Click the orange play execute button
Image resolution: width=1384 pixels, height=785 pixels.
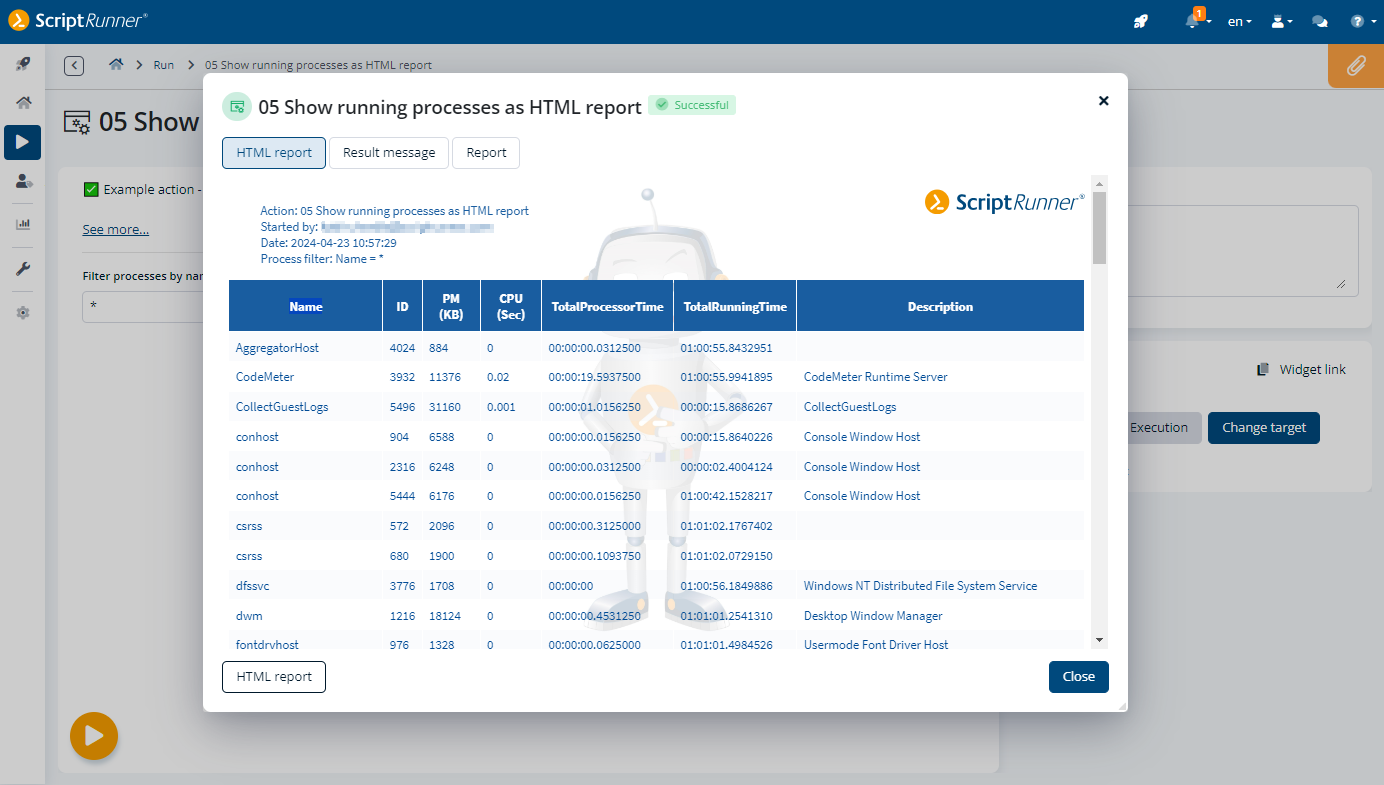click(x=94, y=736)
